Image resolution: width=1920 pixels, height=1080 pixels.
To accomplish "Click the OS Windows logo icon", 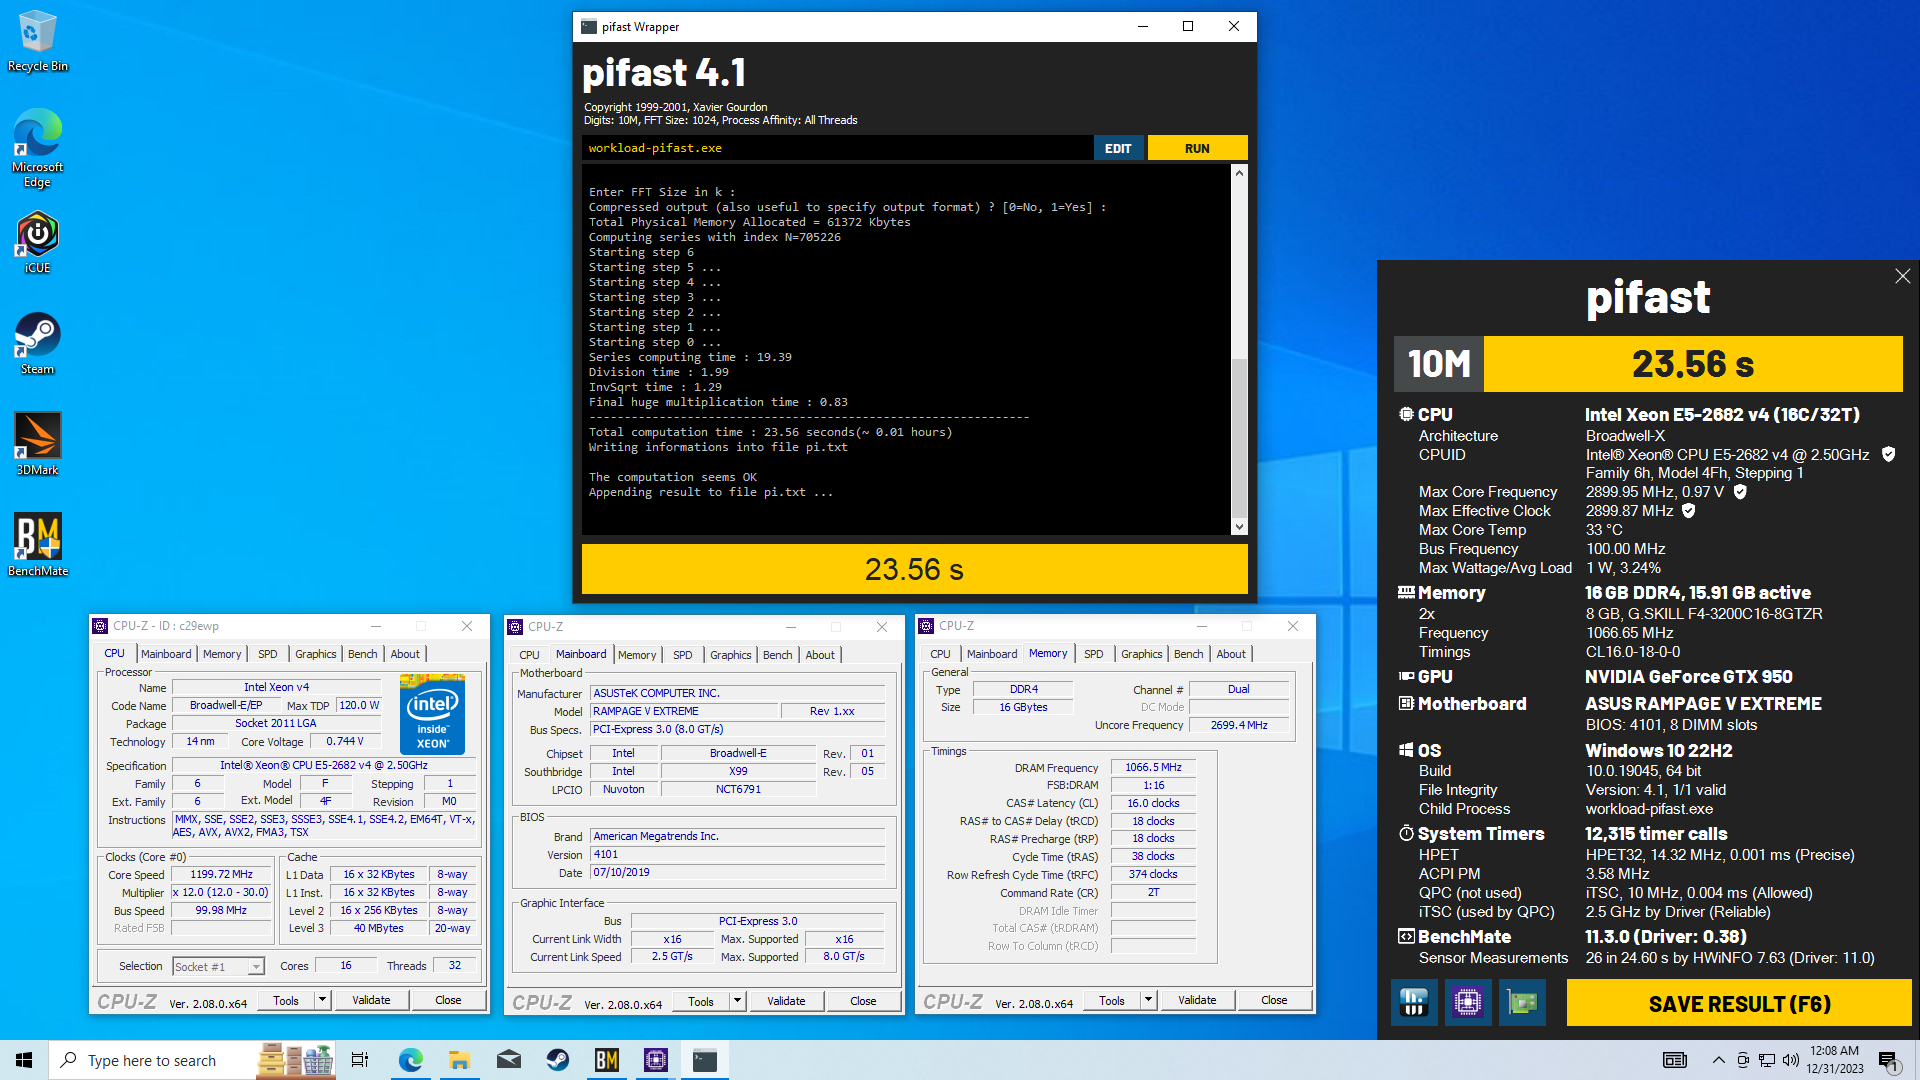I will pyautogui.click(x=1406, y=750).
